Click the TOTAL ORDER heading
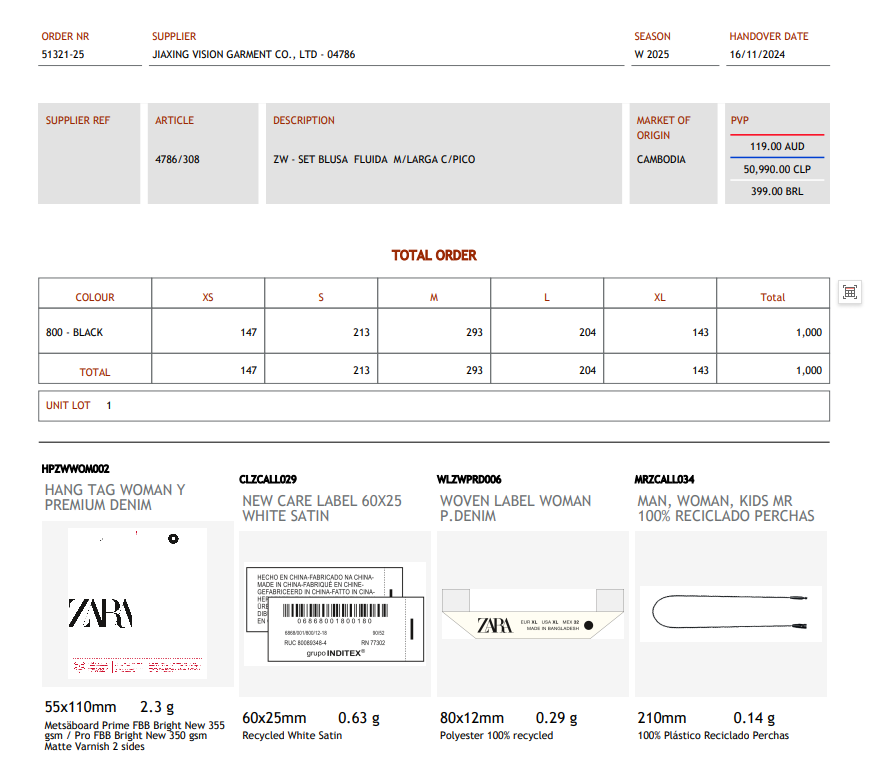 [434, 256]
